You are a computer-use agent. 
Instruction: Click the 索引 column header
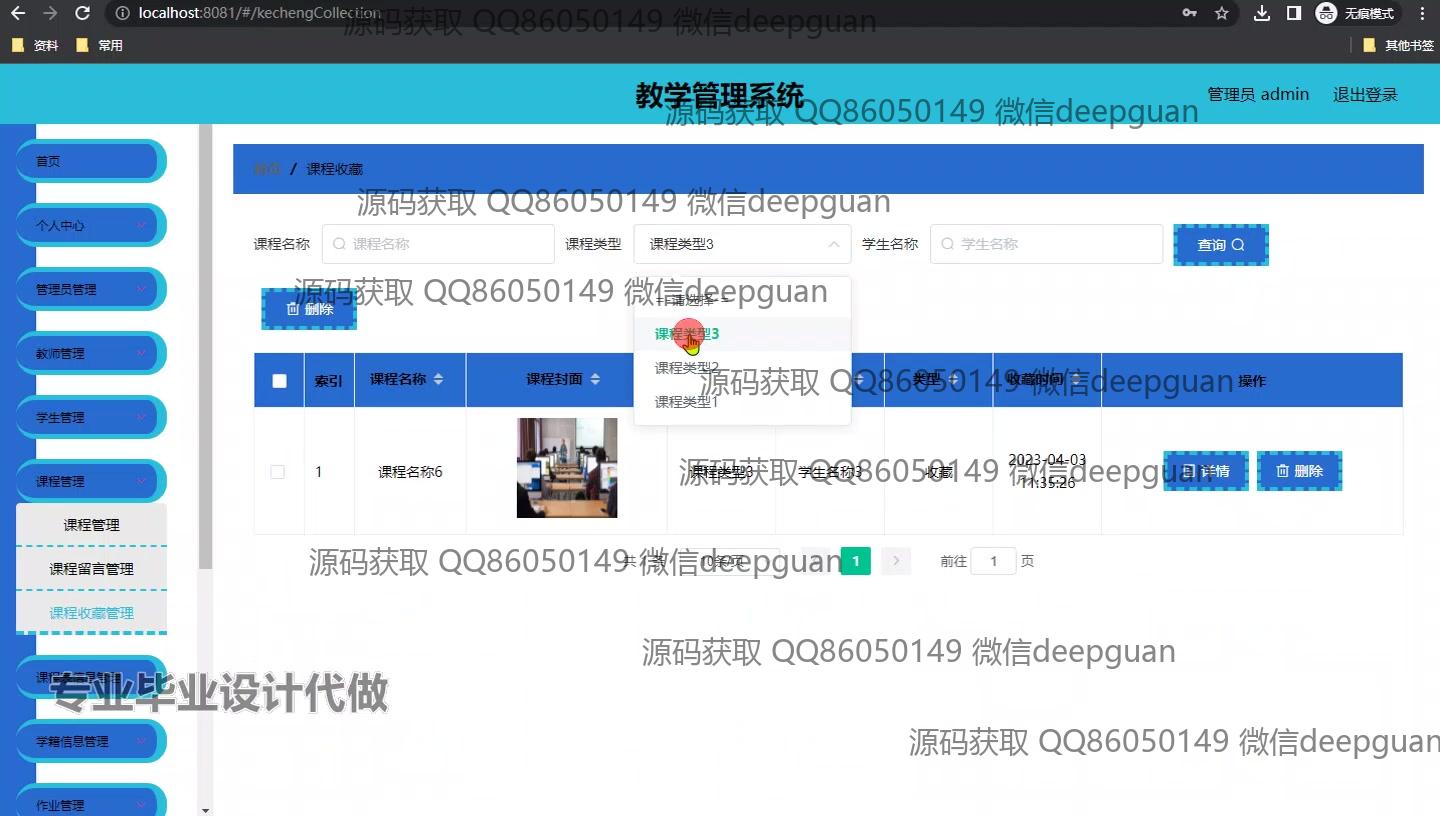click(329, 381)
